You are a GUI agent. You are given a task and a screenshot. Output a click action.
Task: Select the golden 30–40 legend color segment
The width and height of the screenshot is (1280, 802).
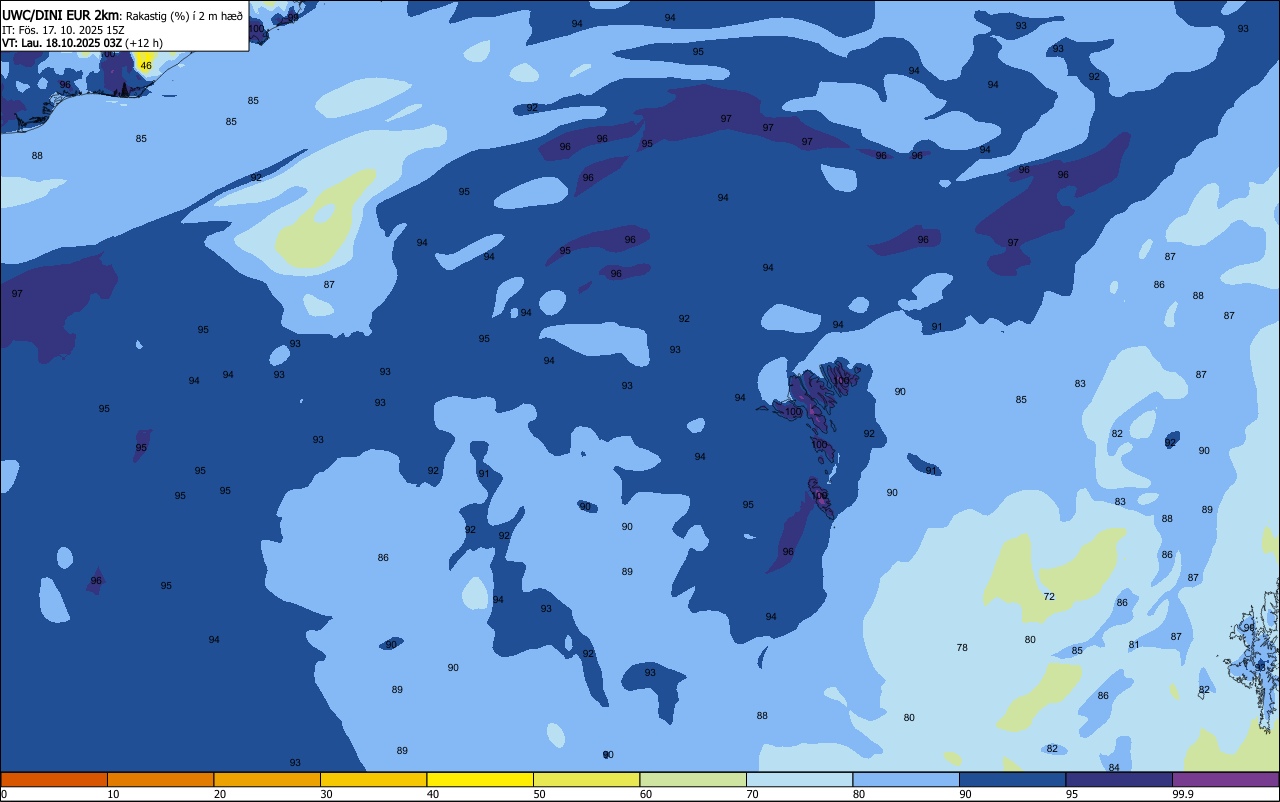[373, 779]
